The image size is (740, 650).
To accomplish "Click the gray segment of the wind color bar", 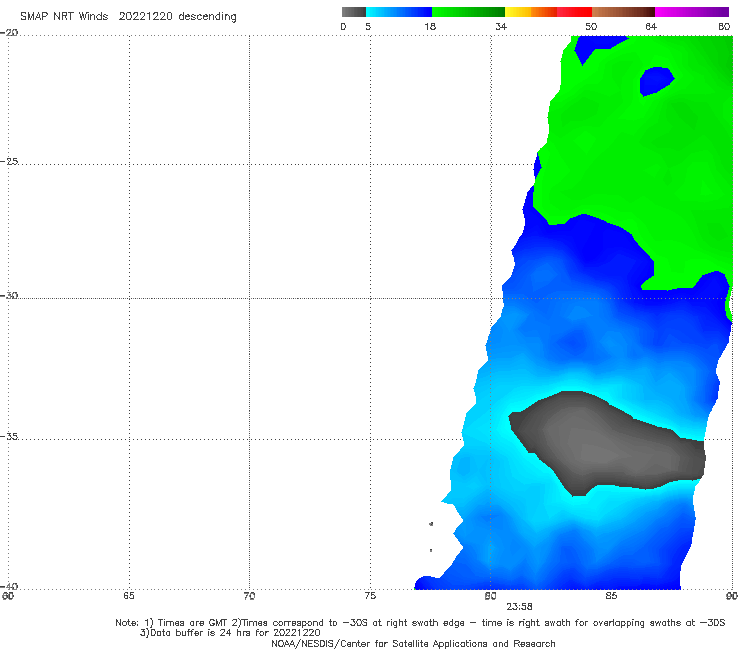I will [354, 12].
